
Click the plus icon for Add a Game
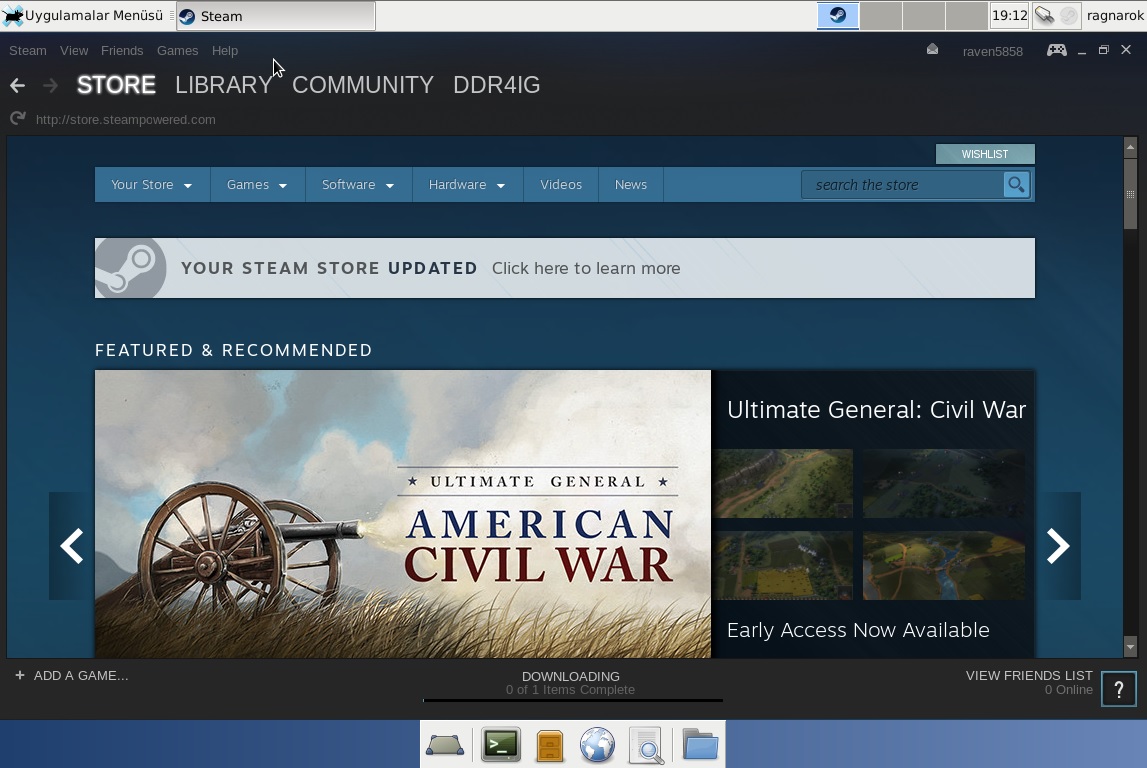(20, 675)
